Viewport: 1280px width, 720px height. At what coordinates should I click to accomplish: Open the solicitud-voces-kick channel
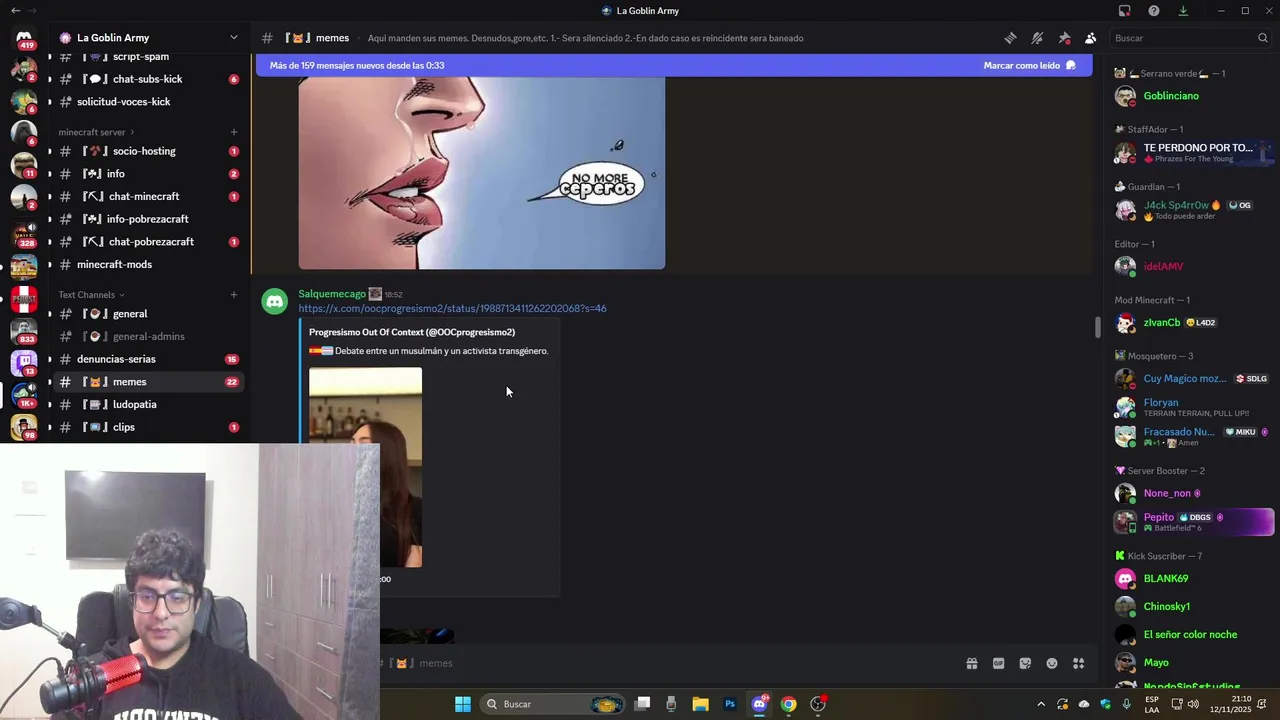[148, 102]
